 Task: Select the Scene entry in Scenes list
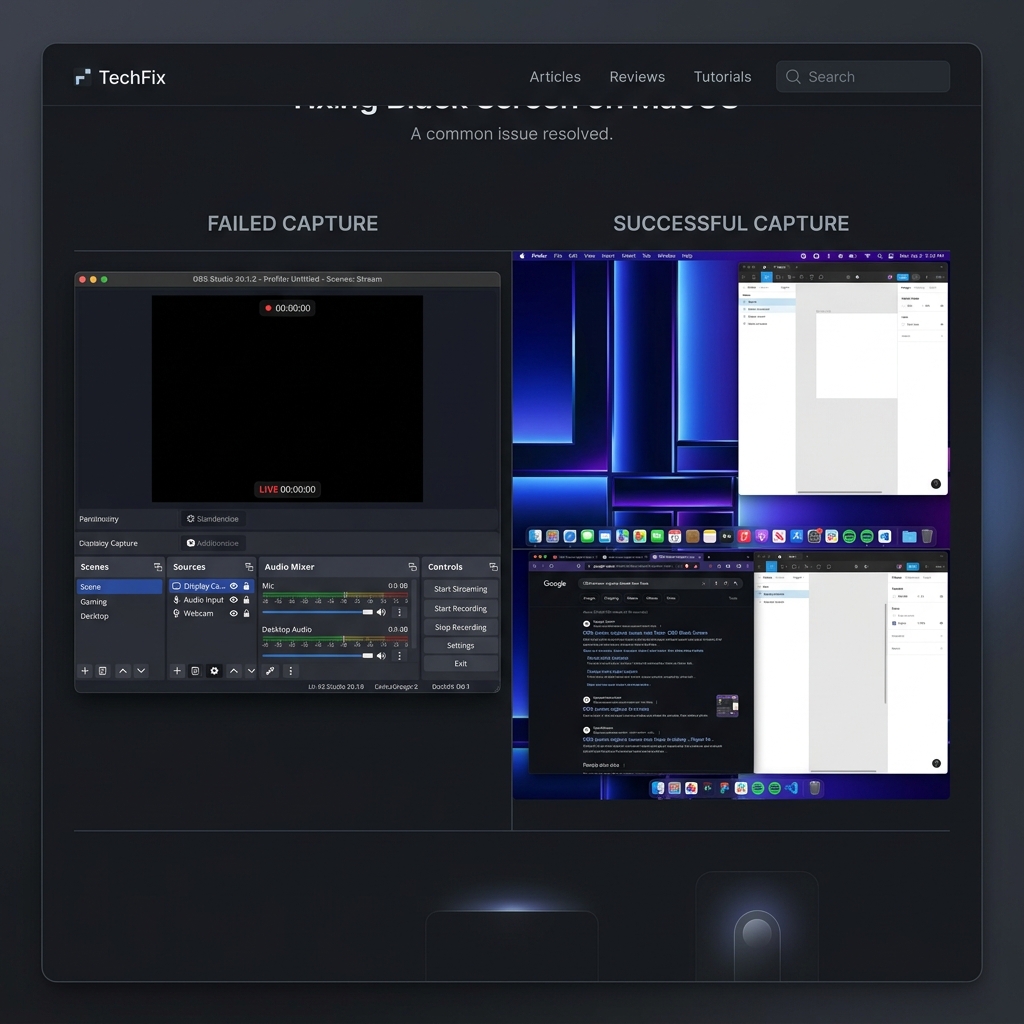click(x=120, y=586)
